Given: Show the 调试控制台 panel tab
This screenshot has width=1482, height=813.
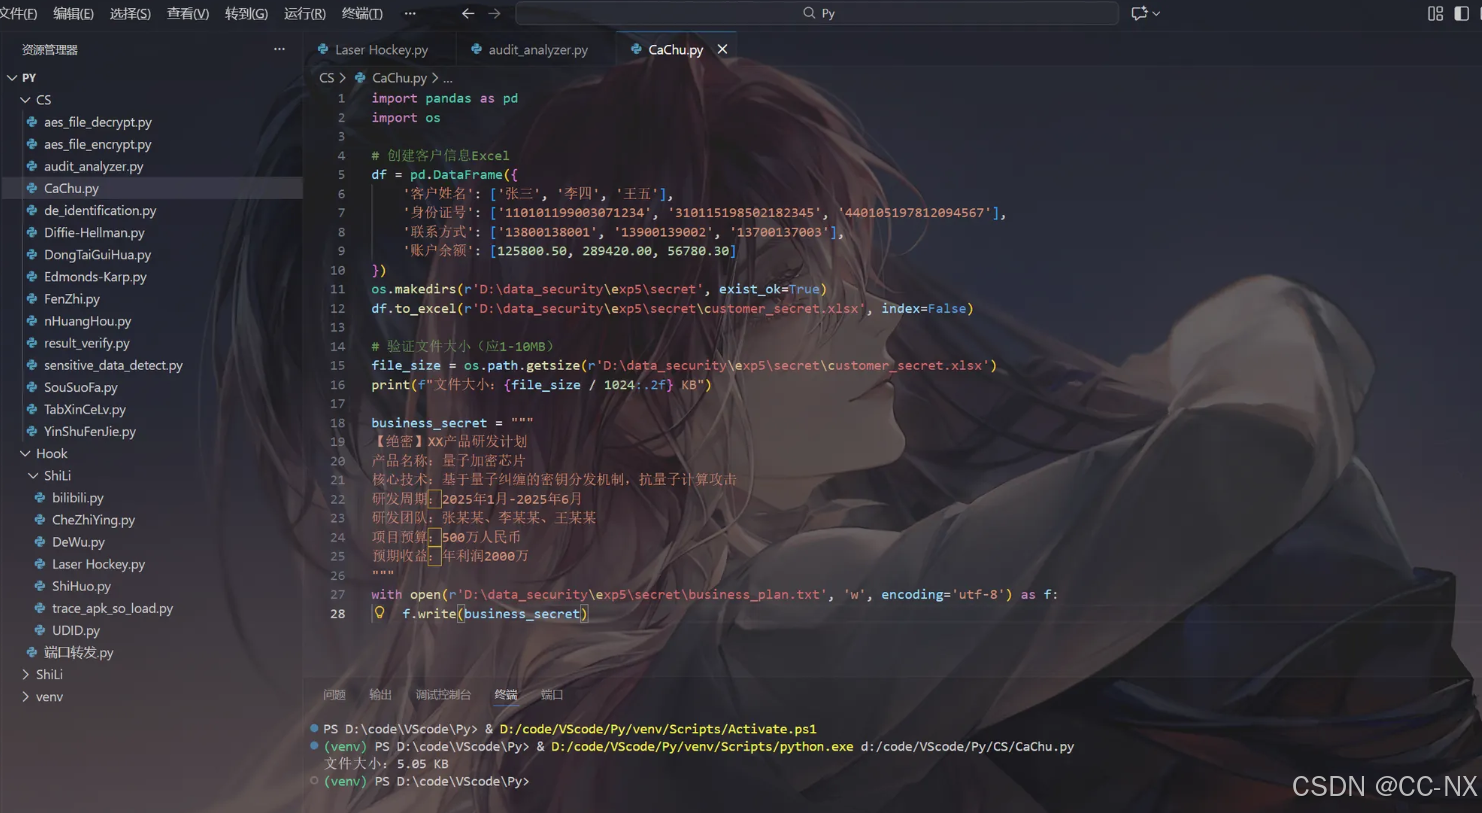Looking at the screenshot, I should (x=443, y=694).
